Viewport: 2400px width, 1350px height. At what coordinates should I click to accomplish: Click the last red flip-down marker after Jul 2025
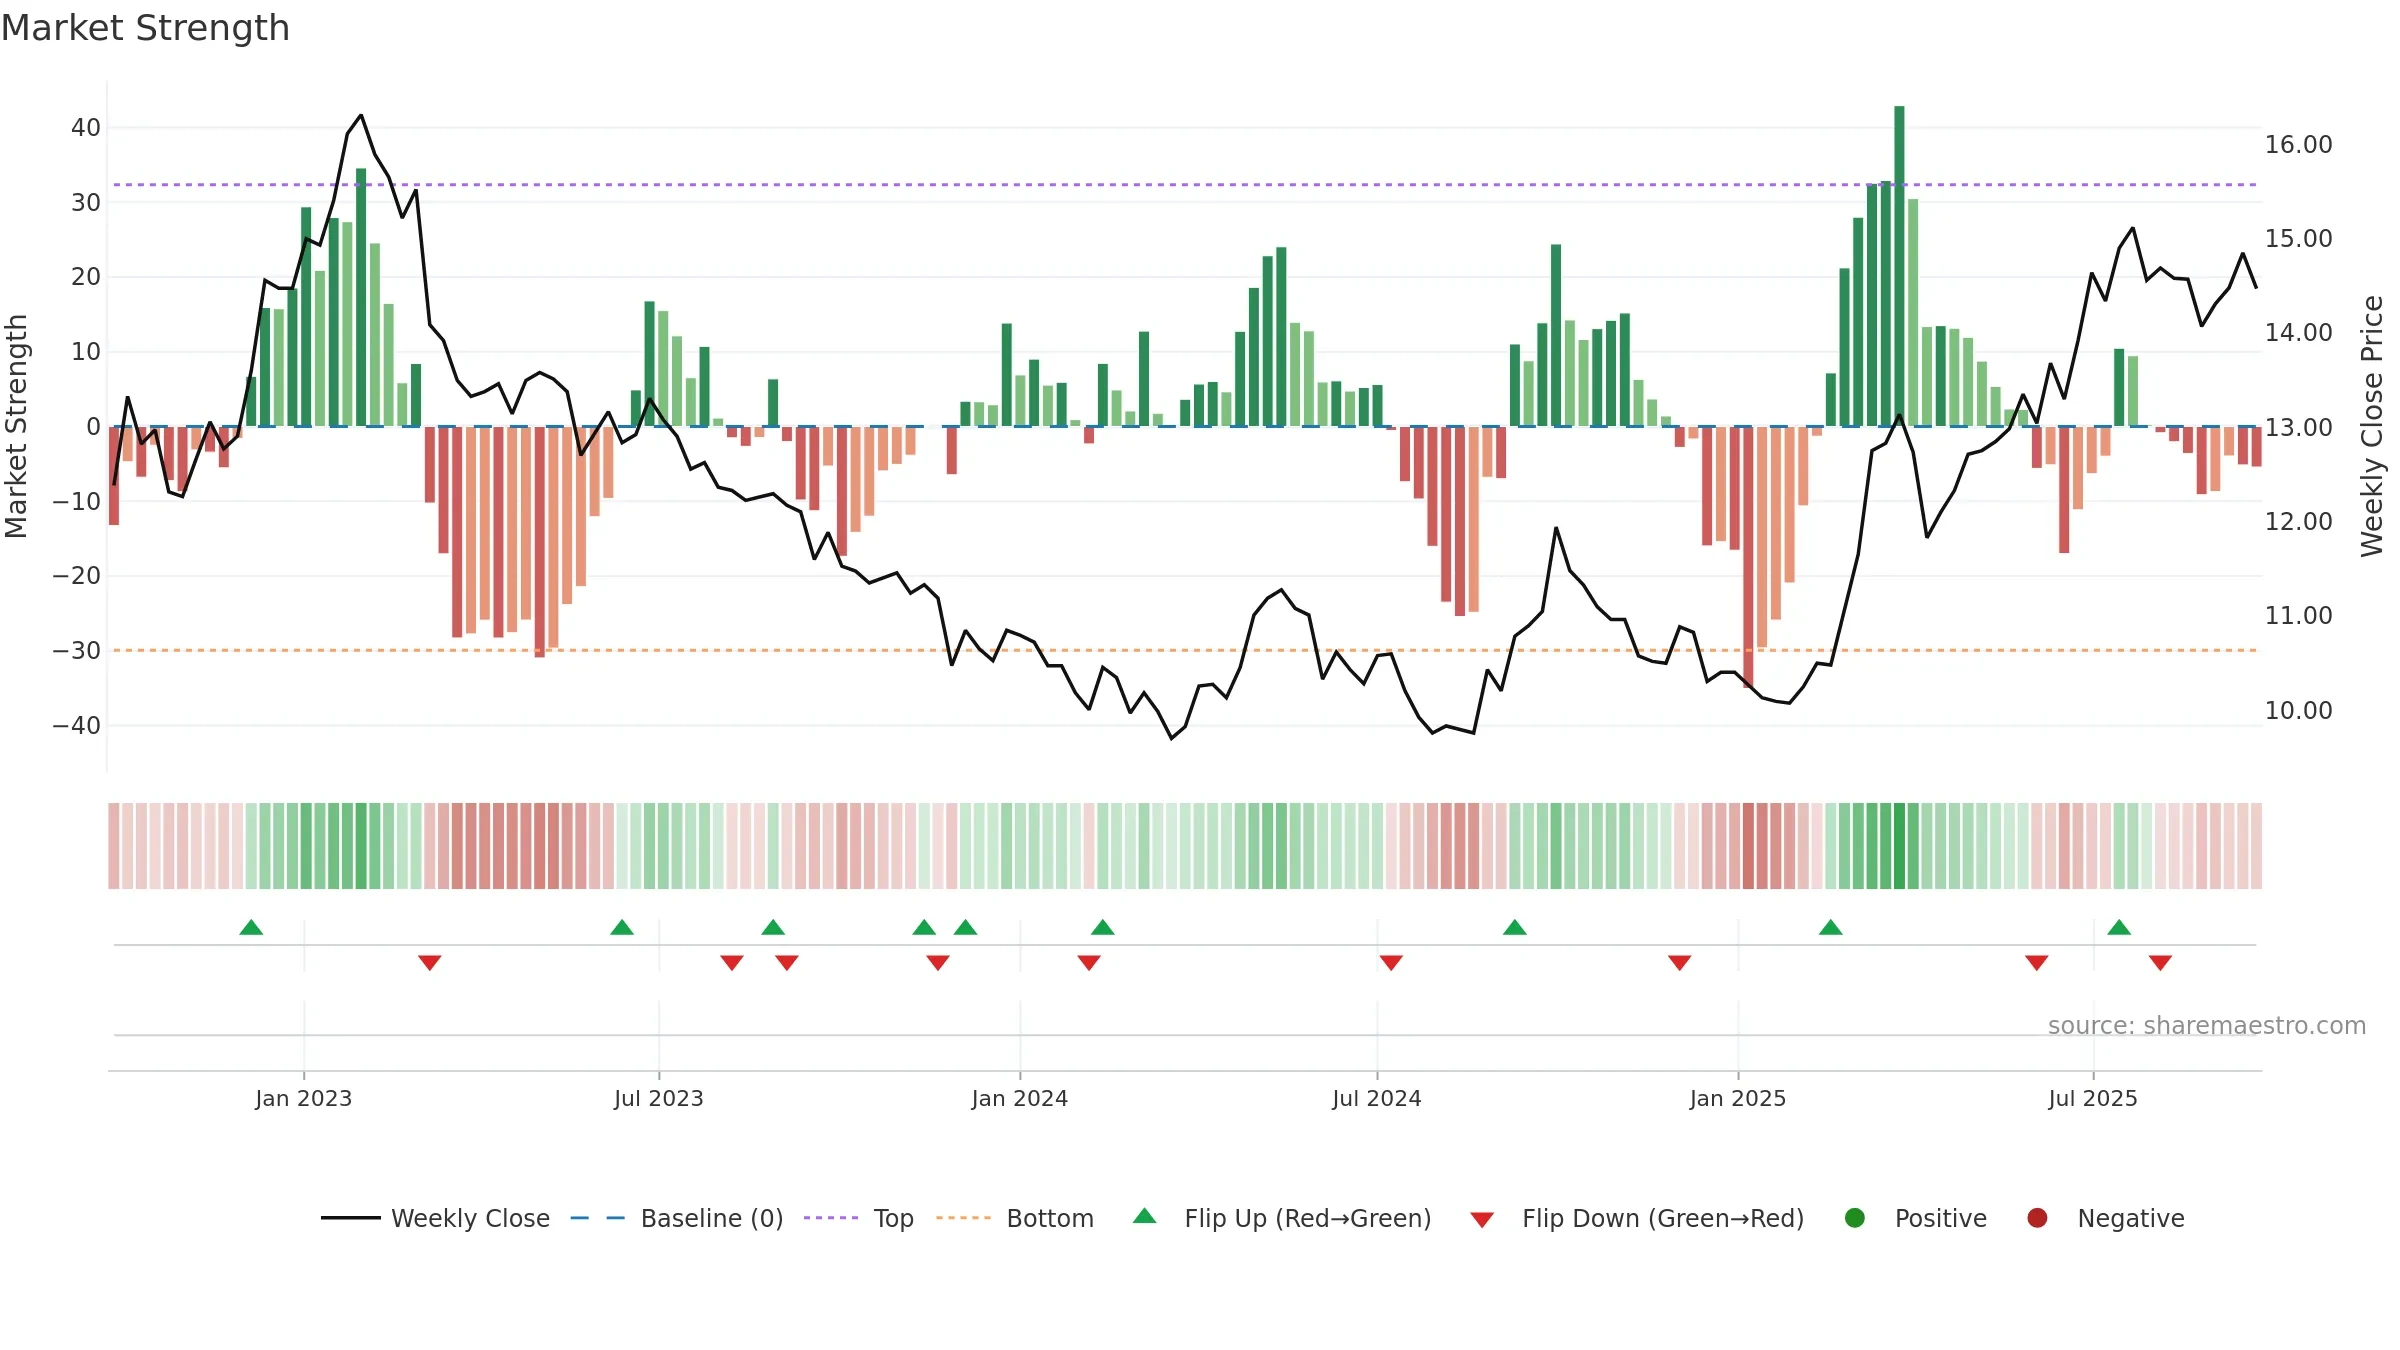pos(2160,962)
